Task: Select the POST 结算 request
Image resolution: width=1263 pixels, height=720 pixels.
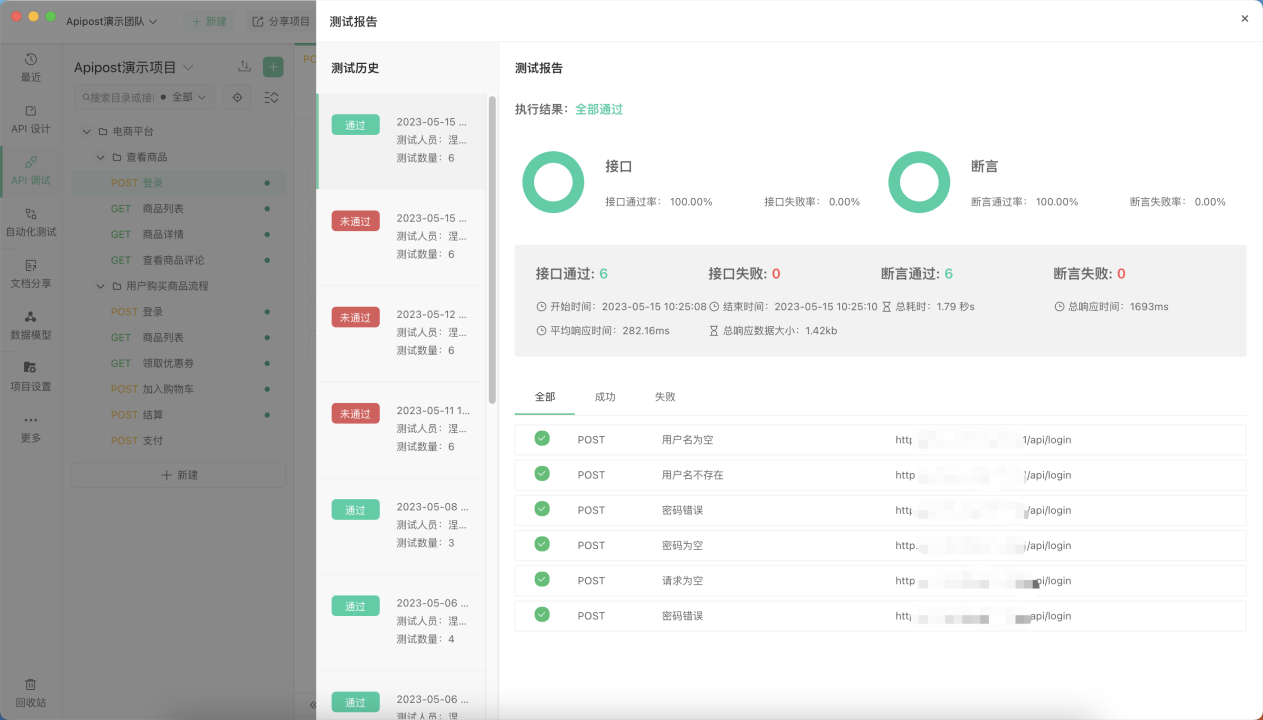Action: point(179,414)
